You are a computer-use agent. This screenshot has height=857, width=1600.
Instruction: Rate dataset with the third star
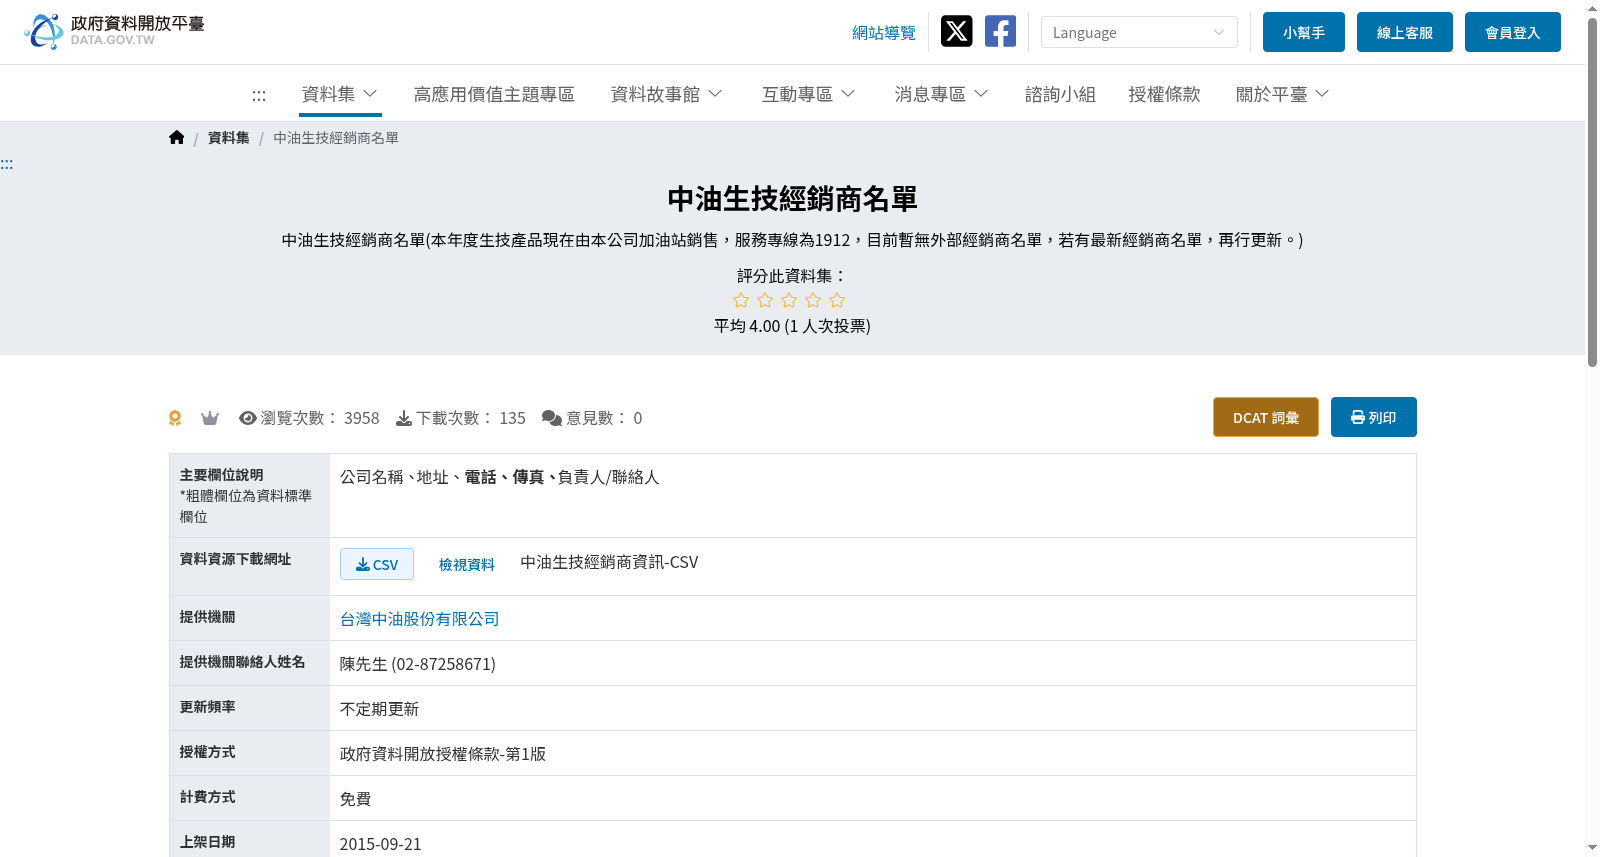coord(789,300)
